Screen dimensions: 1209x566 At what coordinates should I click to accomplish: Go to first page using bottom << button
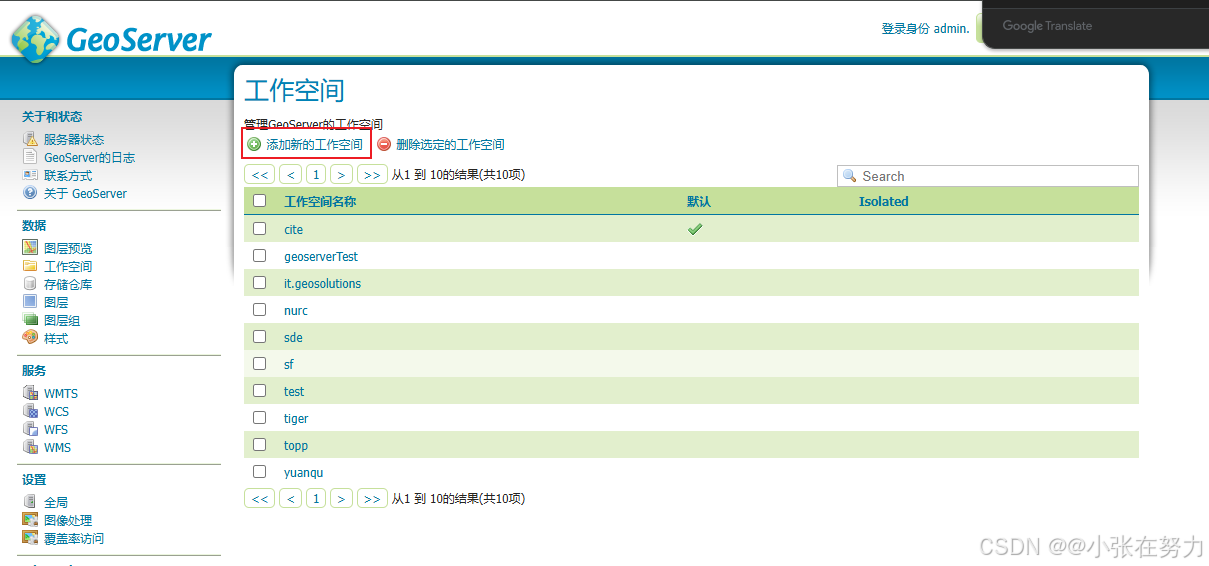click(x=260, y=498)
